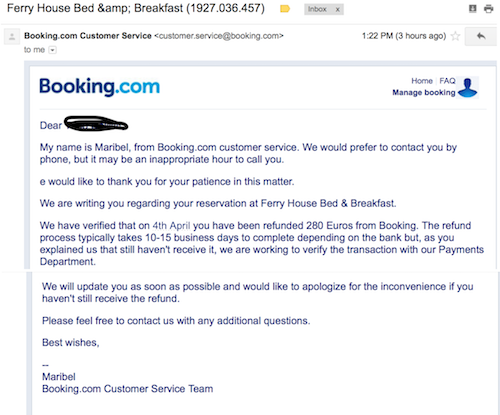Click the Booking.com Customer Service Team signature

127,389
